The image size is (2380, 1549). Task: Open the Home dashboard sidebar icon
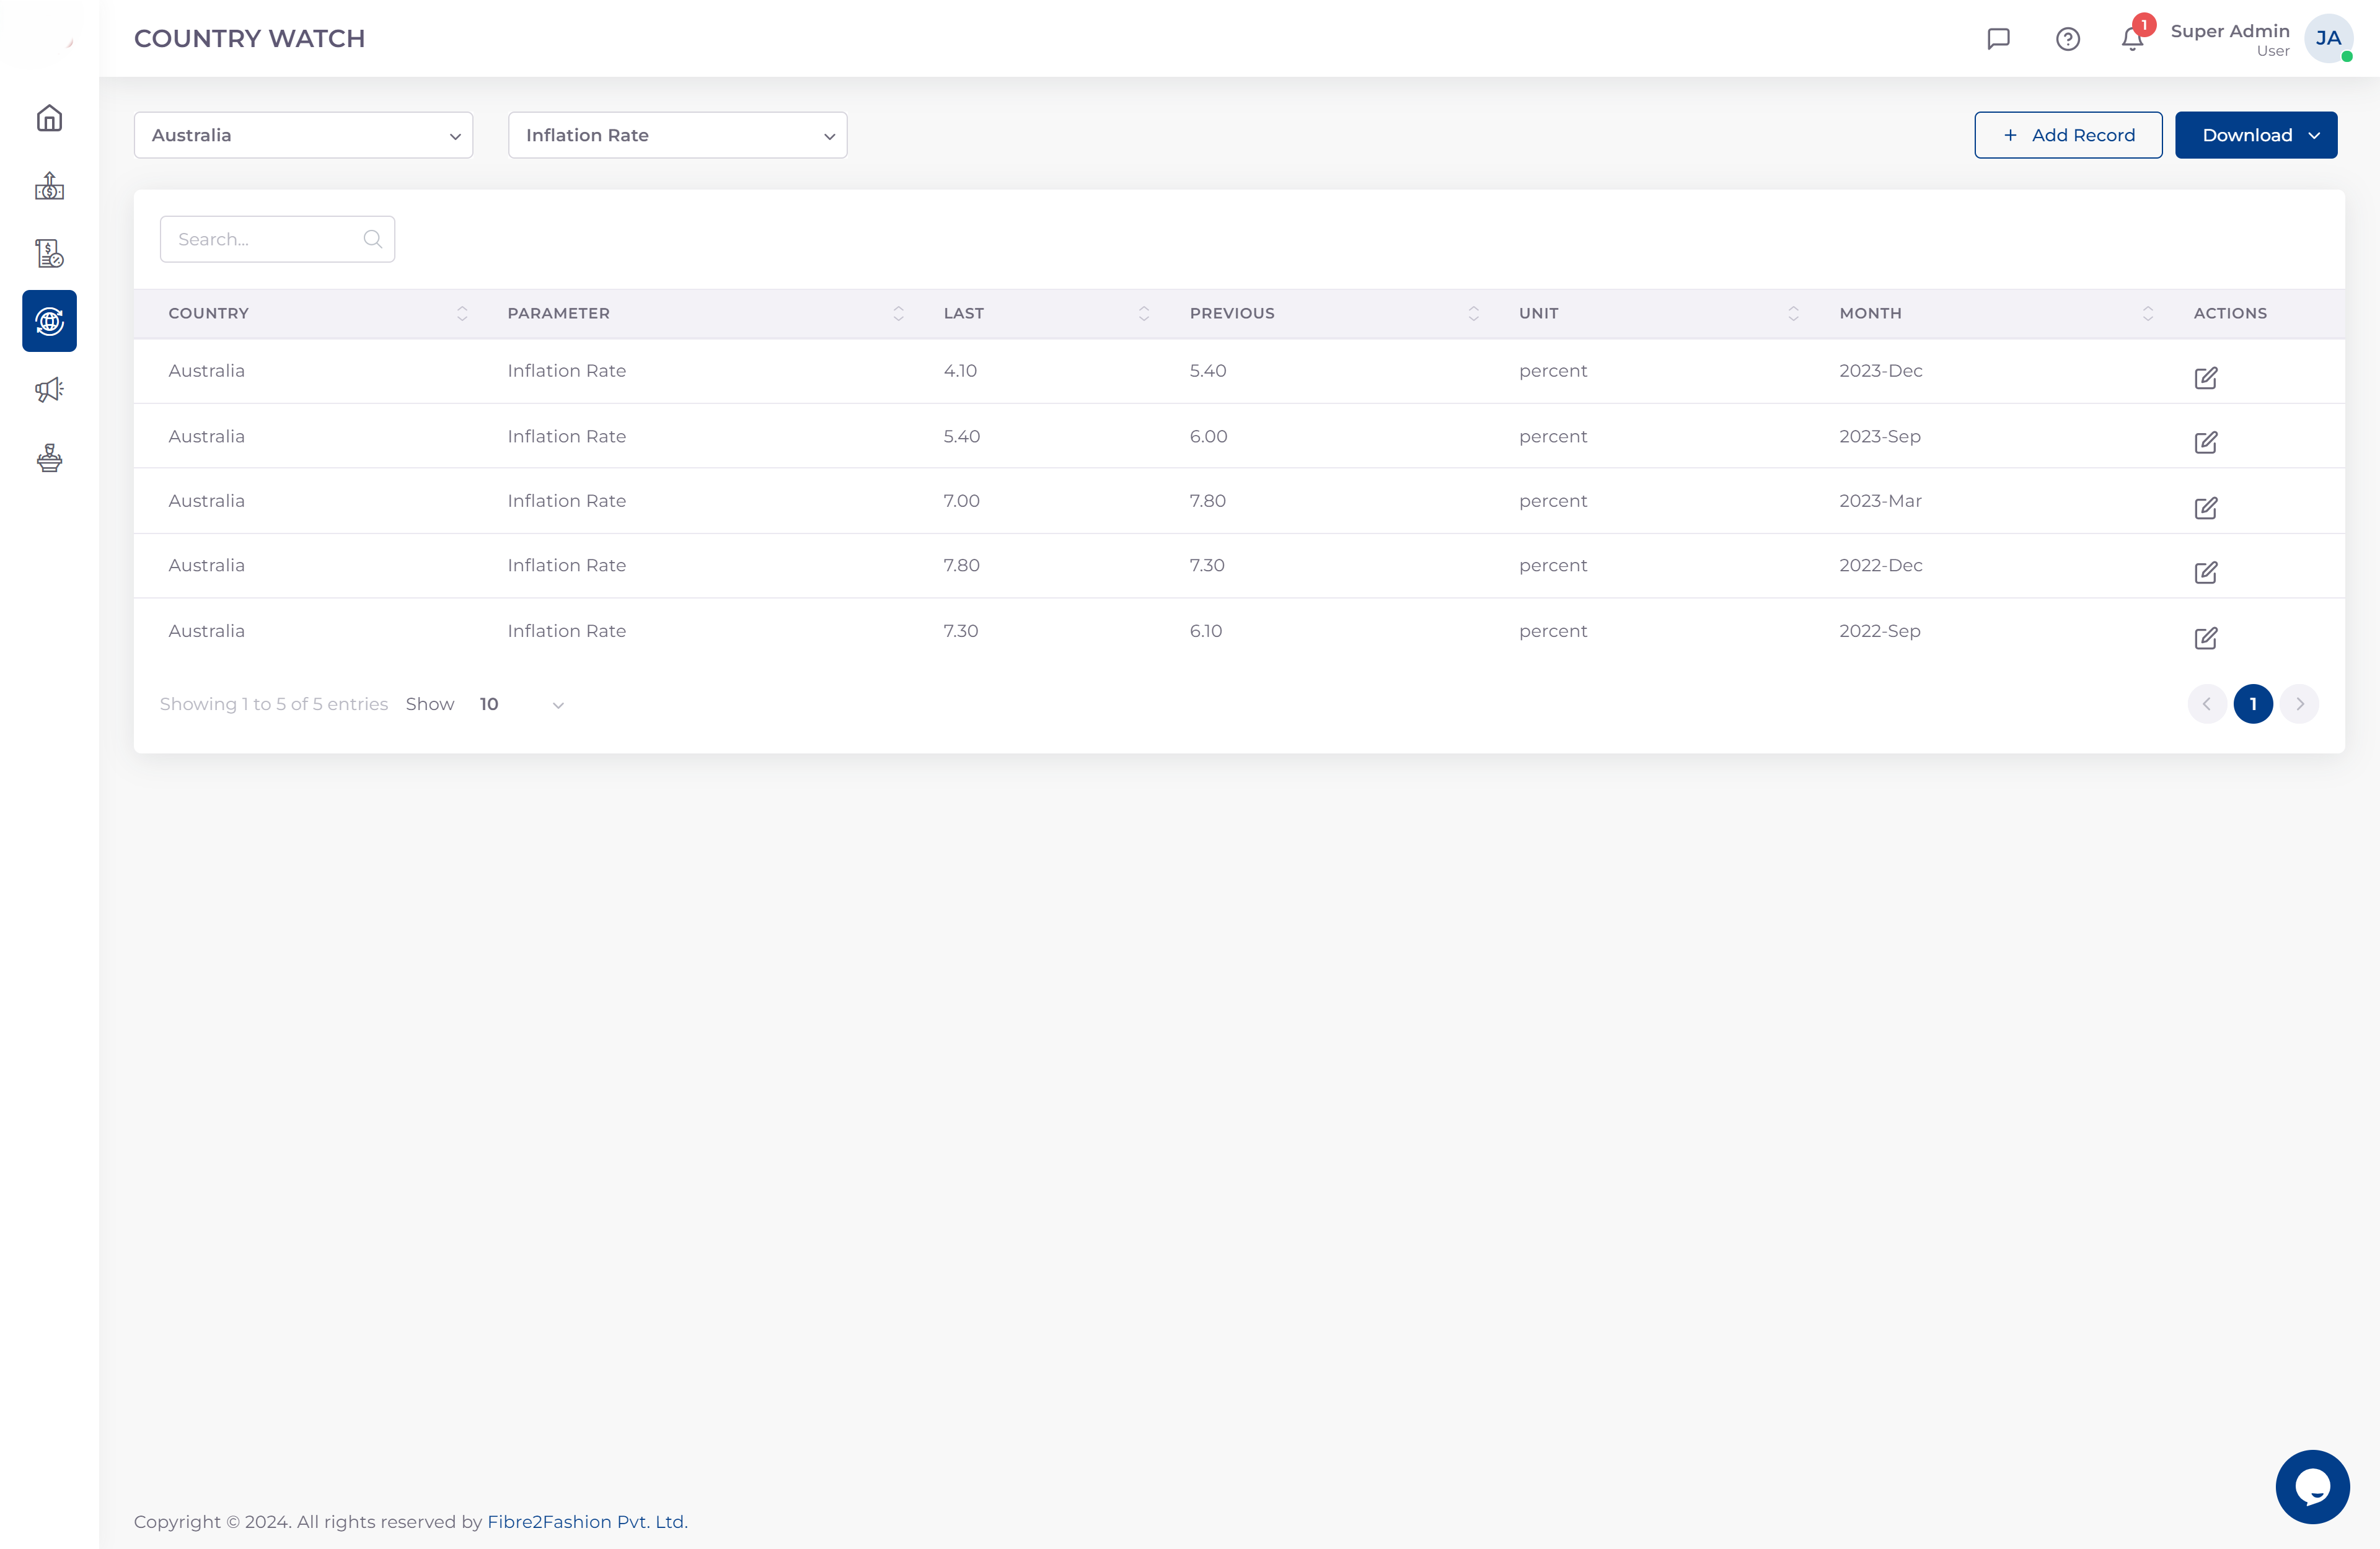[x=49, y=118]
